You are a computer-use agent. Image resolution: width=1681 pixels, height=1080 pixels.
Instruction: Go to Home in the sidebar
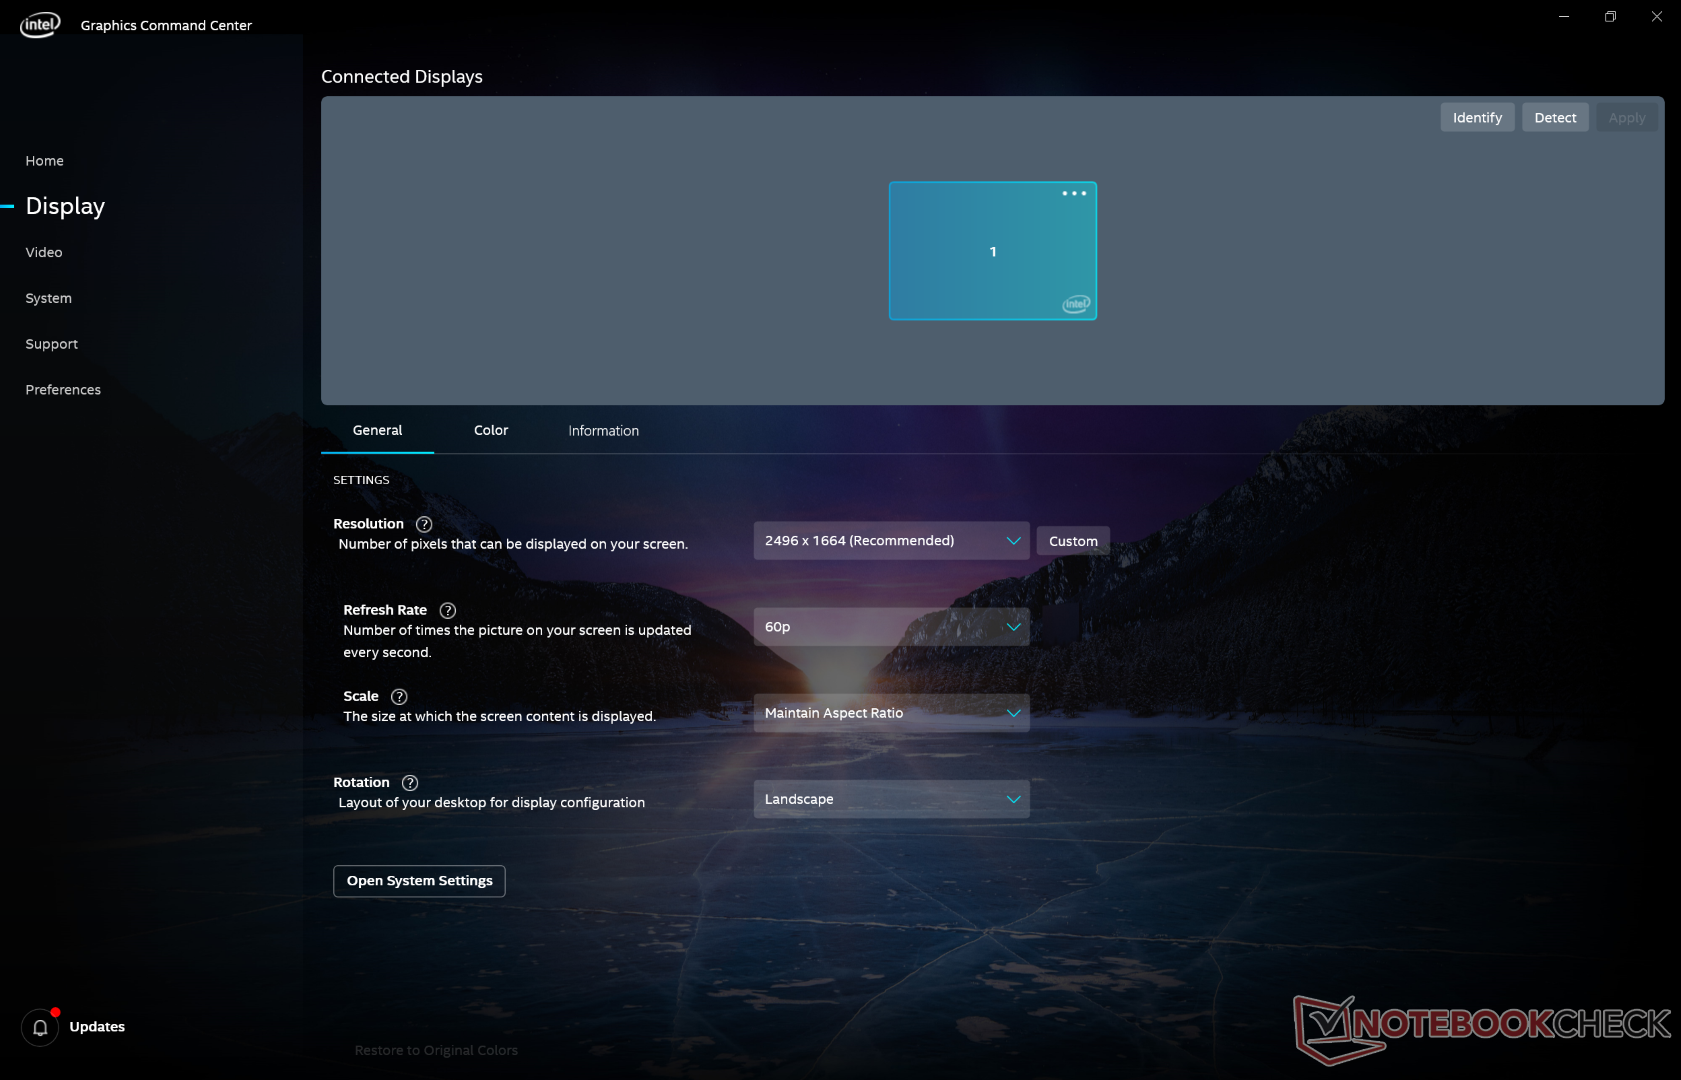pyautogui.click(x=45, y=161)
